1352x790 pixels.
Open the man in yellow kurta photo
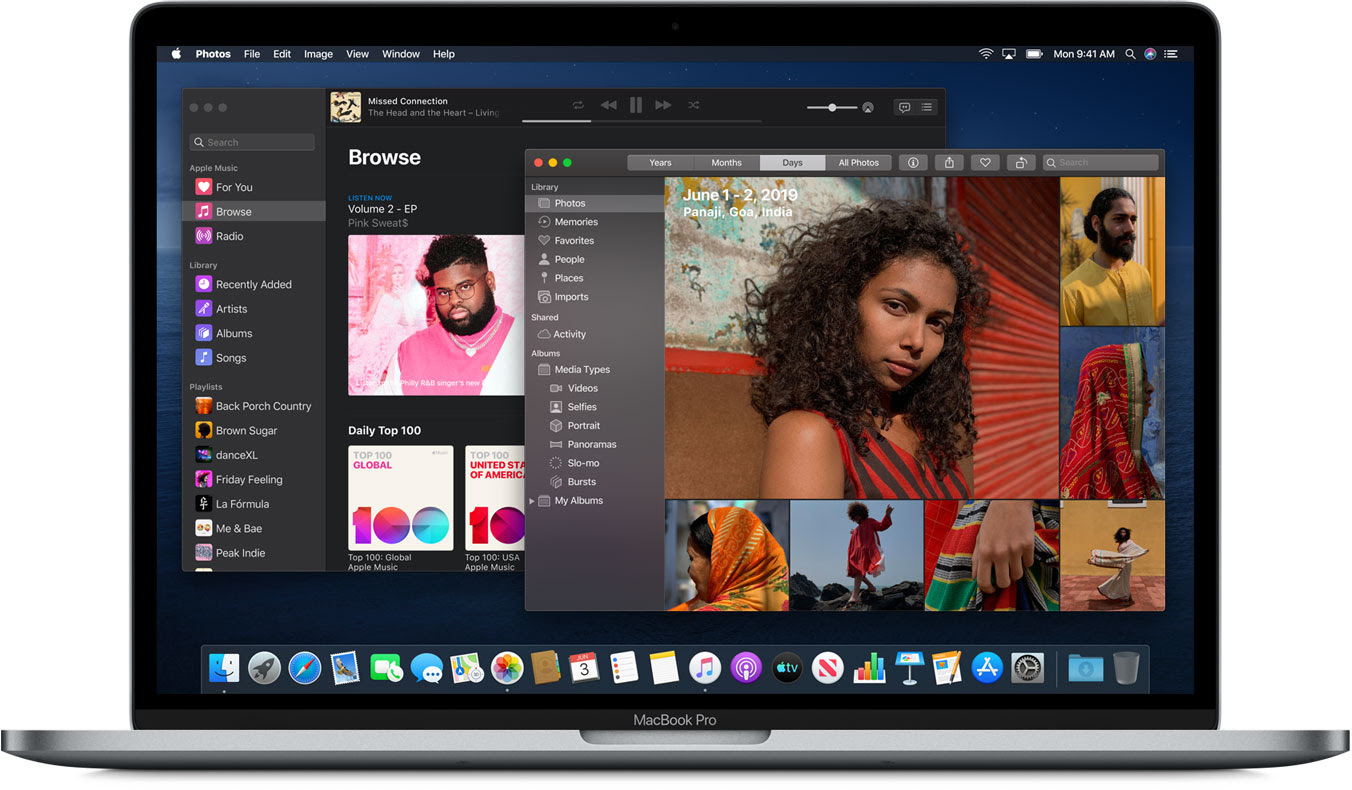click(x=1112, y=251)
